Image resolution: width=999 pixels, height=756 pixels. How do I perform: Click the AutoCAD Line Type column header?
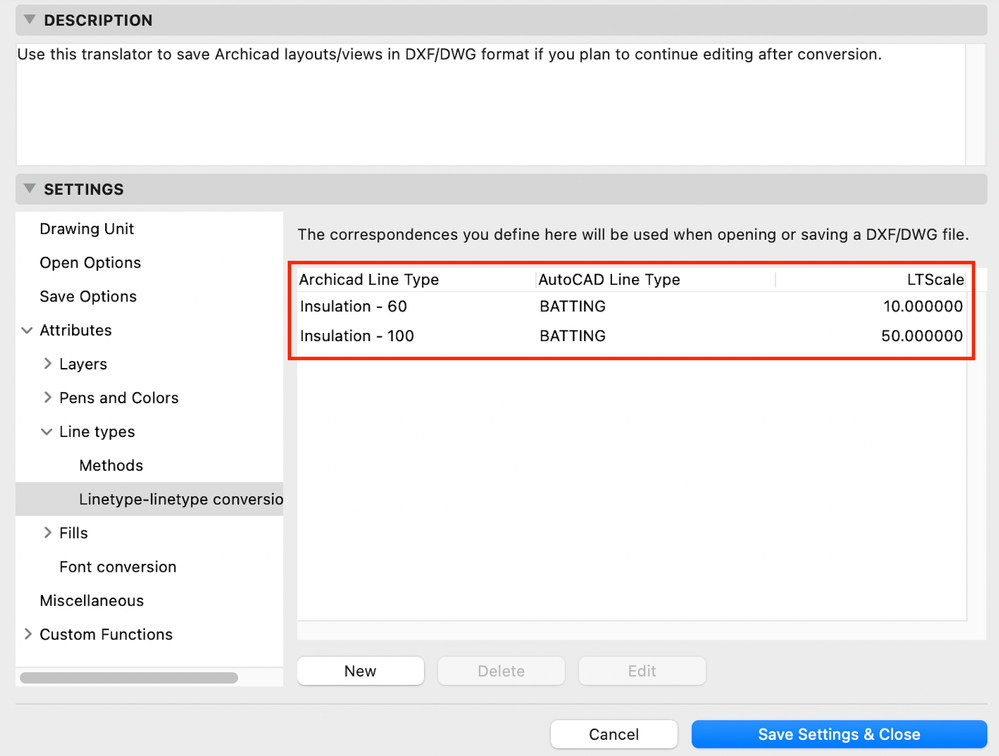656,280
